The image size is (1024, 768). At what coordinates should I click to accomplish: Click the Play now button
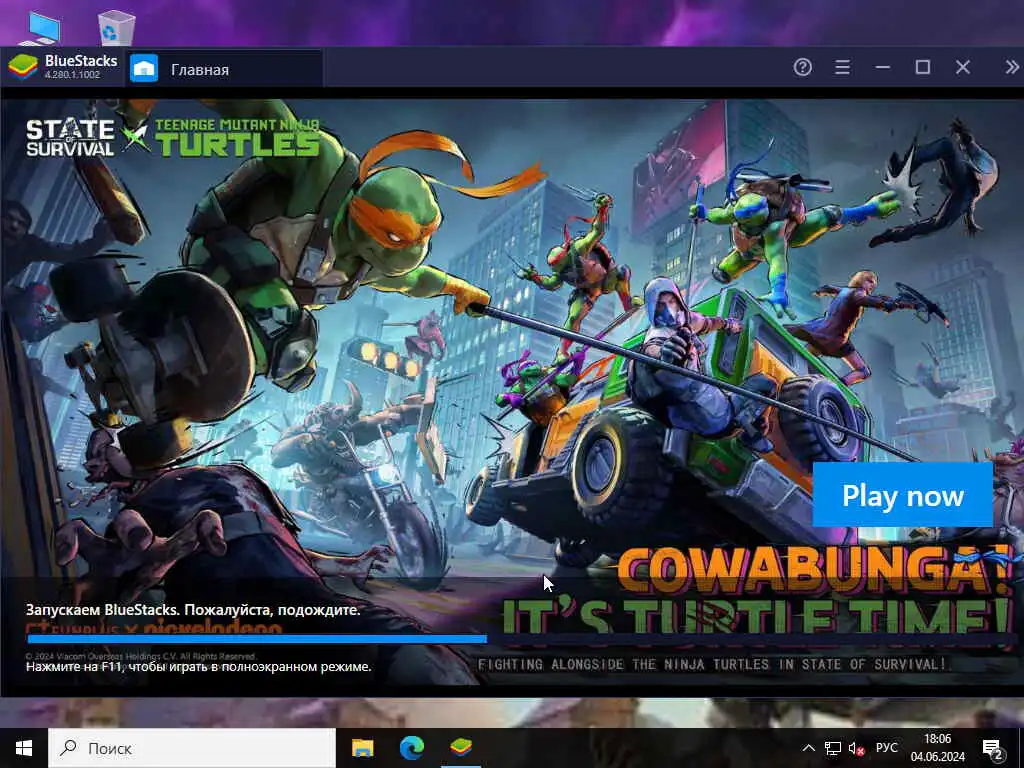click(x=903, y=495)
